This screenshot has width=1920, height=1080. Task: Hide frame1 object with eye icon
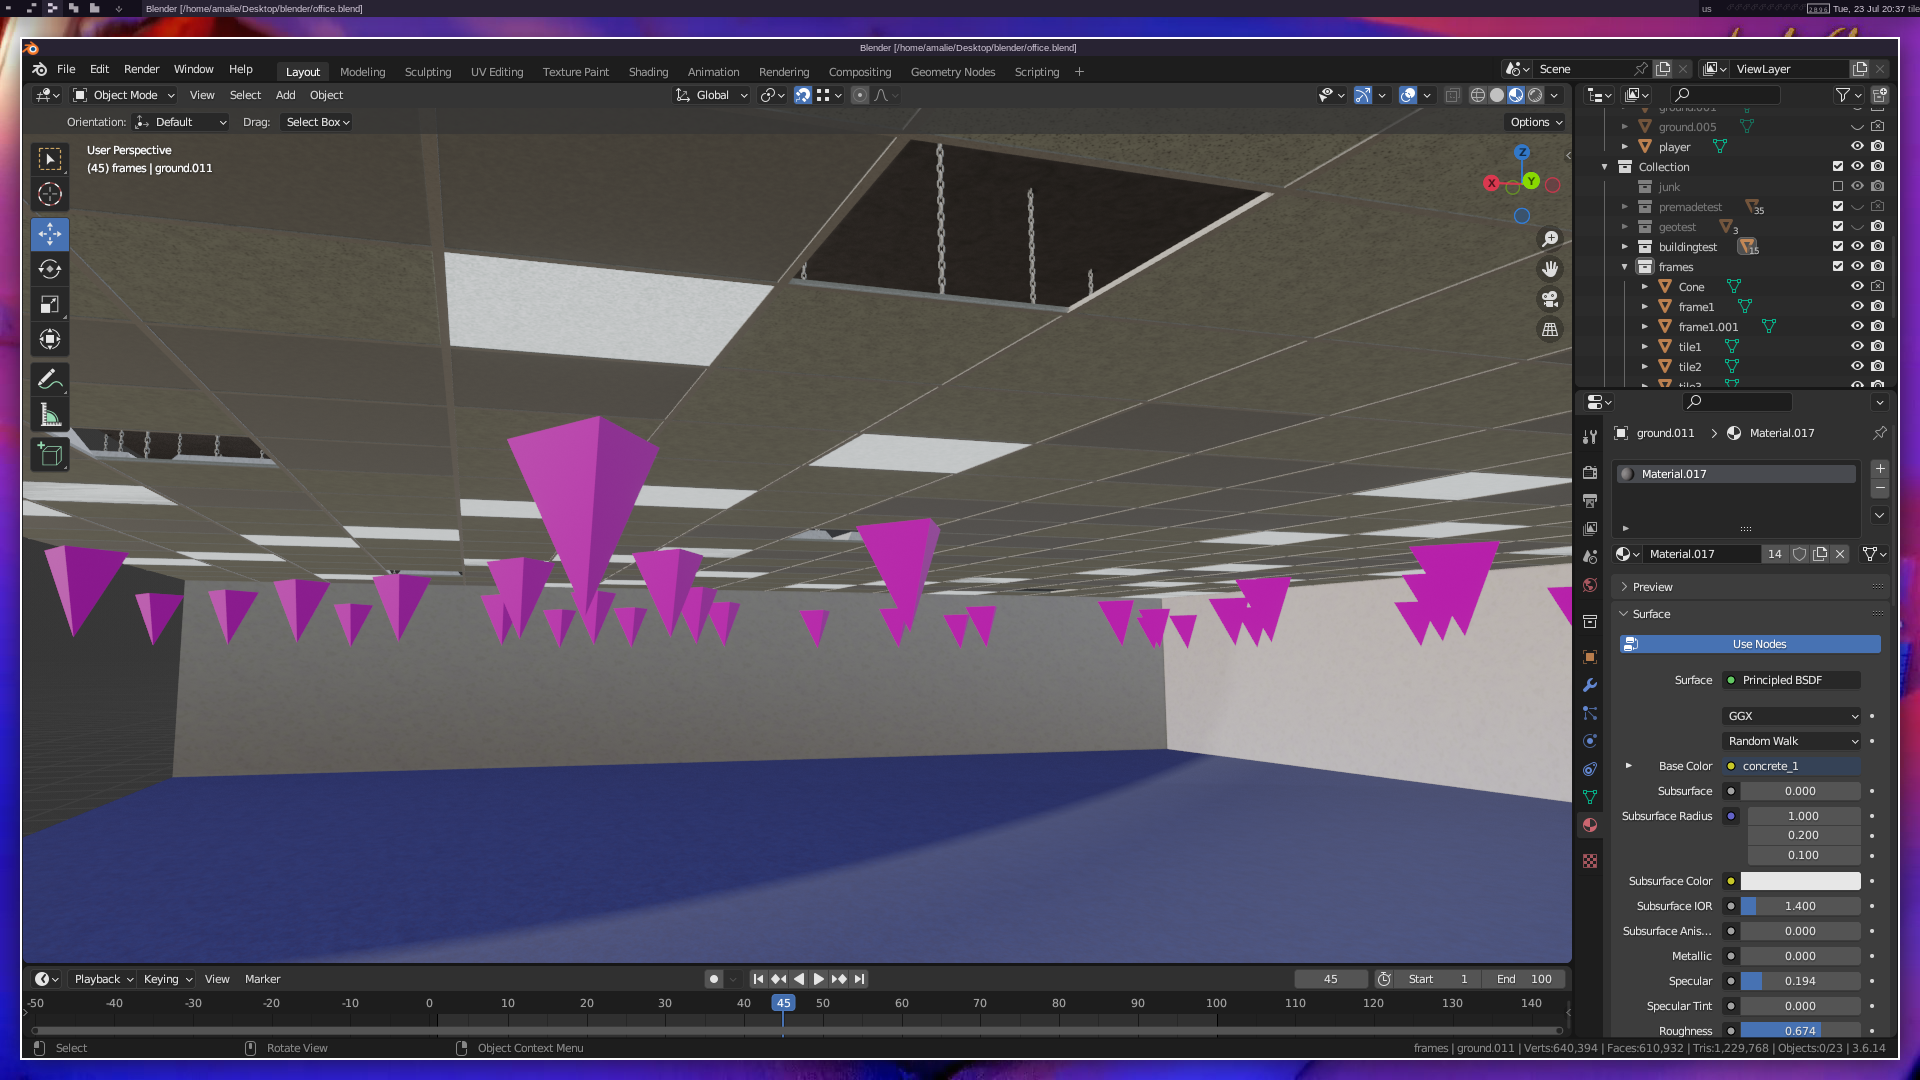(x=1857, y=307)
